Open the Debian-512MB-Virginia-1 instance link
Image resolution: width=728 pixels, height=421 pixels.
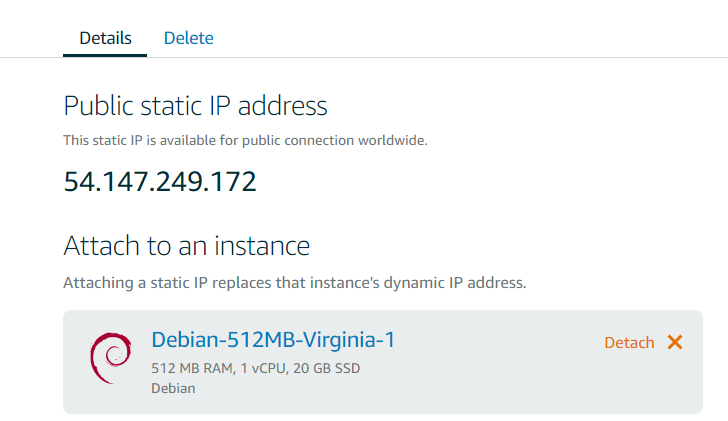[273, 340]
